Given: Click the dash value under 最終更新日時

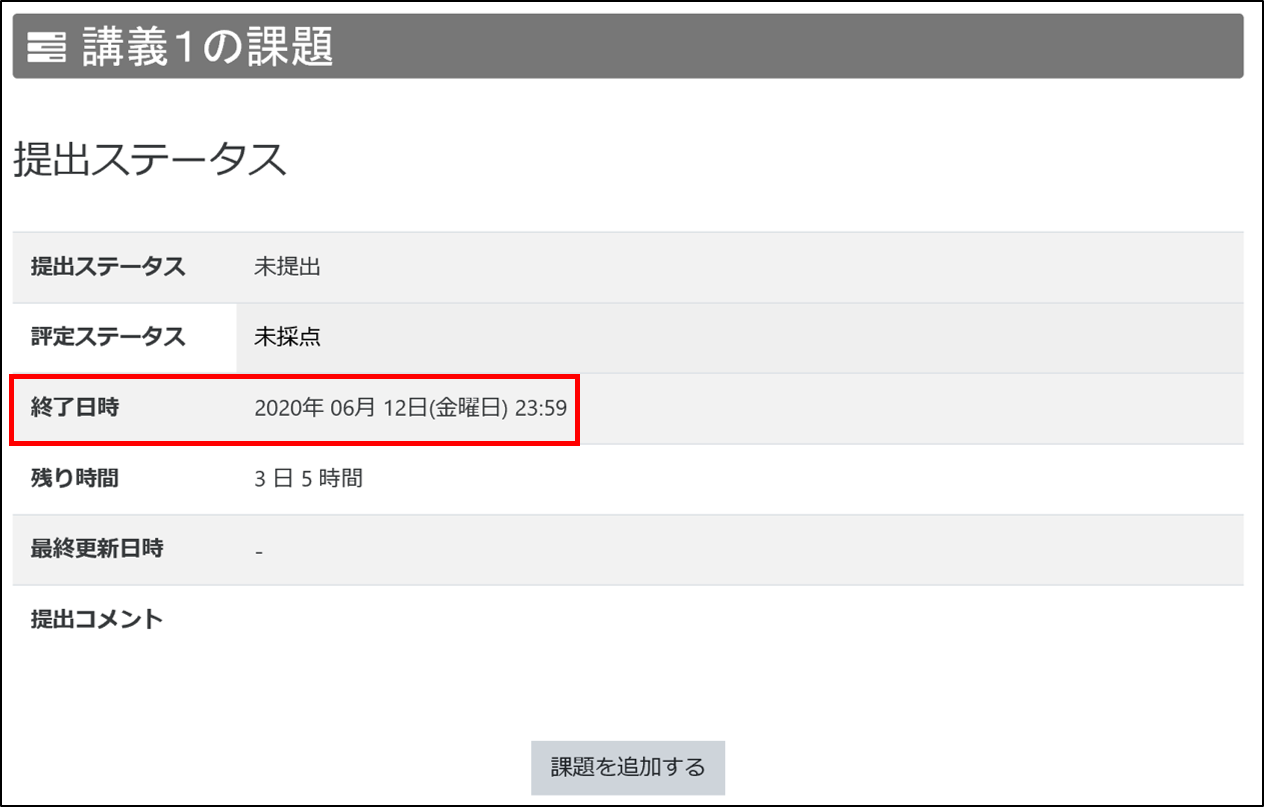Looking at the screenshot, I should (x=258, y=551).
